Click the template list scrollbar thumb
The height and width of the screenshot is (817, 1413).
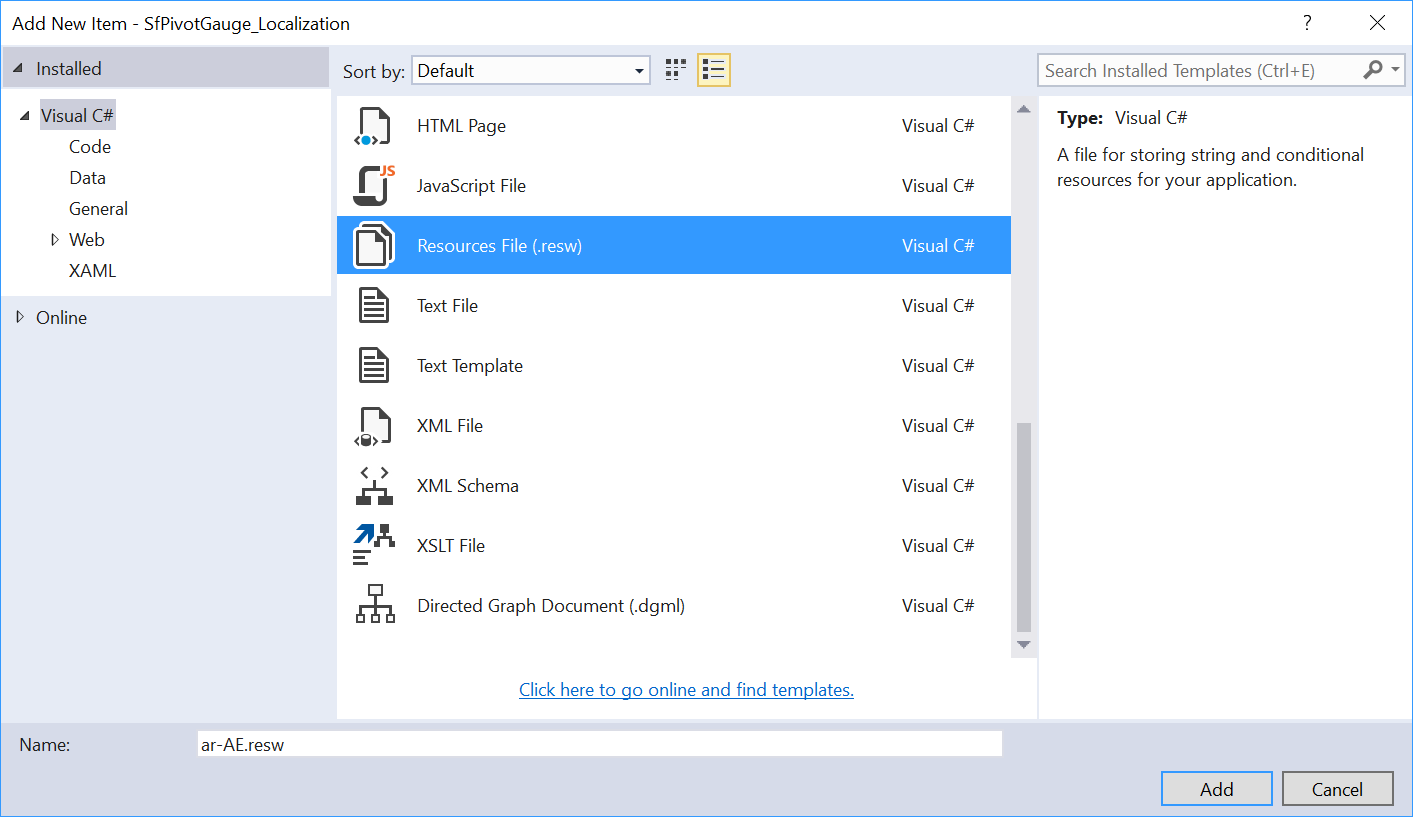click(x=1023, y=526)
